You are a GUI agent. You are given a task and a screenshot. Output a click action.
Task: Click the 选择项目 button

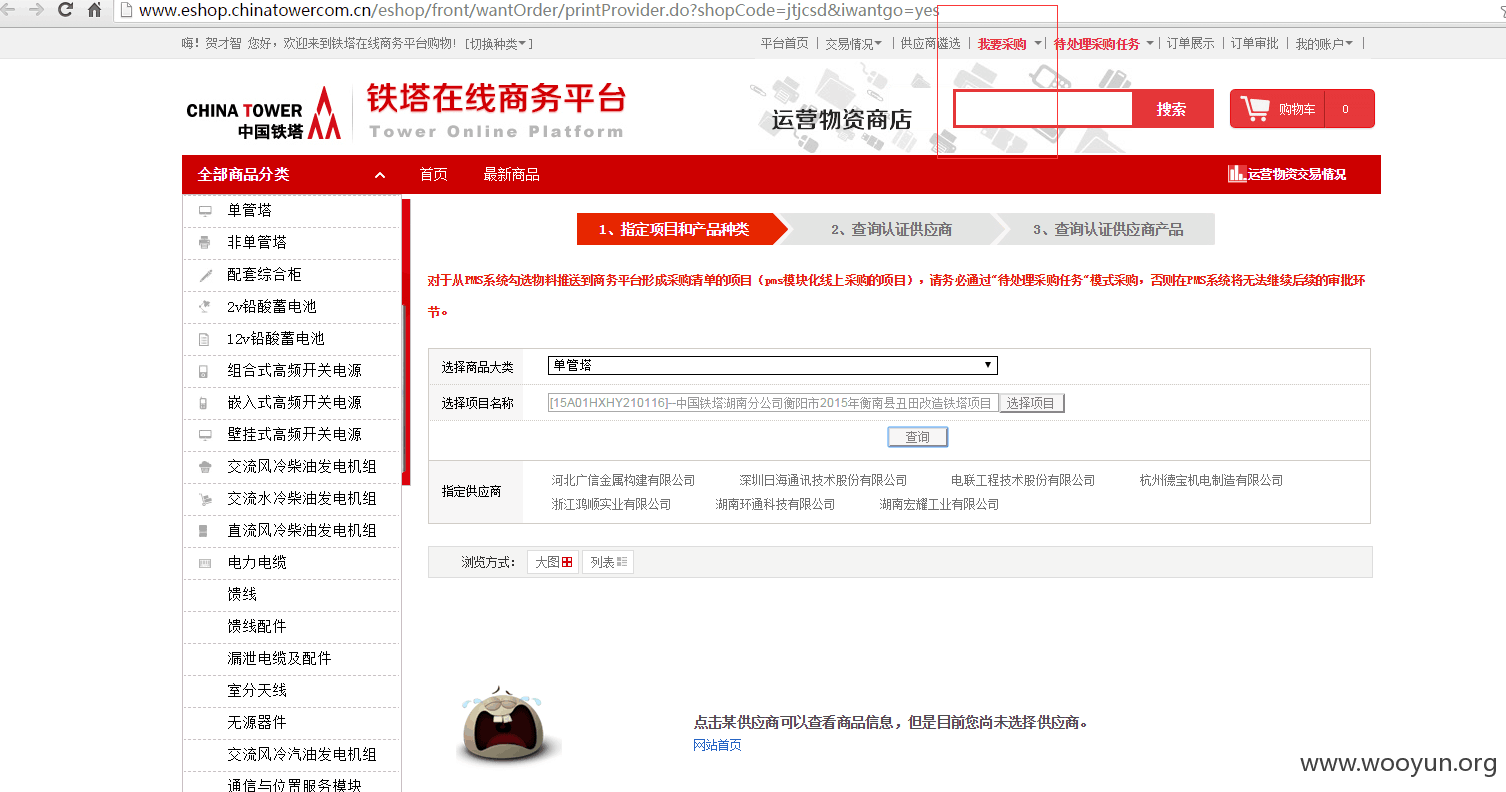[1031, 403]
